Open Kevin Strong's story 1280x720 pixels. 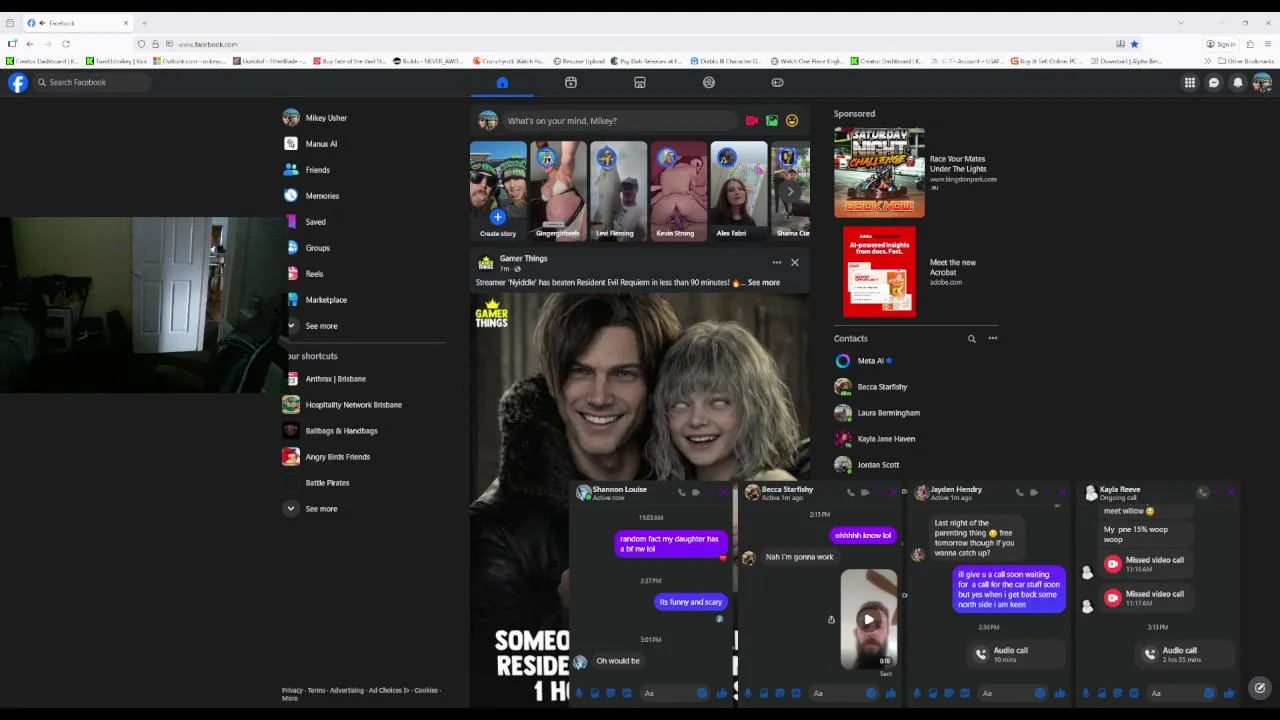[x=678, y=190]
